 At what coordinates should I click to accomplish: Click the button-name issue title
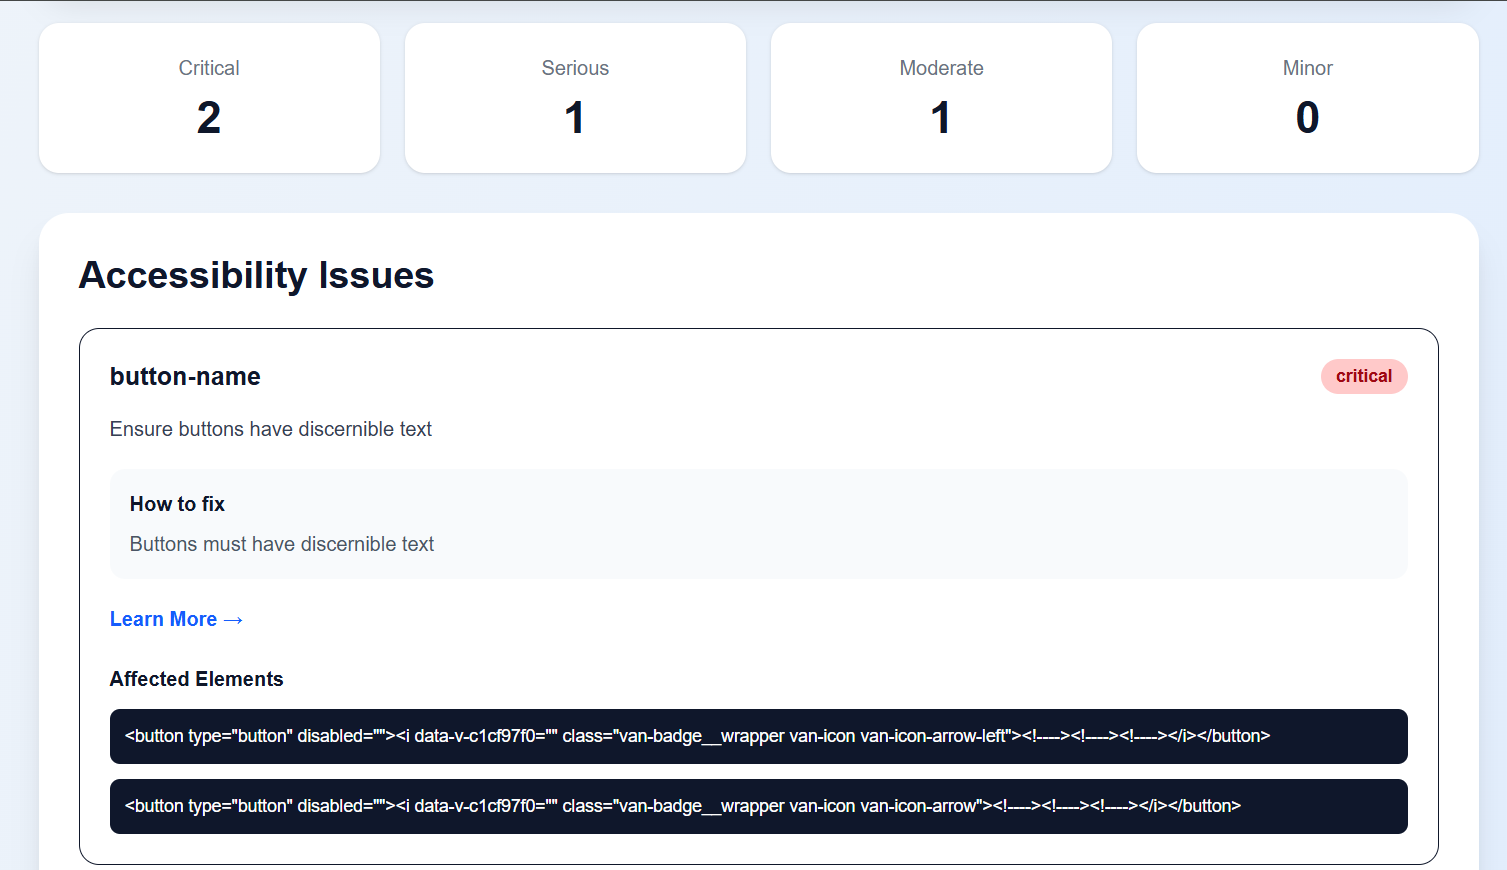pos(185,377)
